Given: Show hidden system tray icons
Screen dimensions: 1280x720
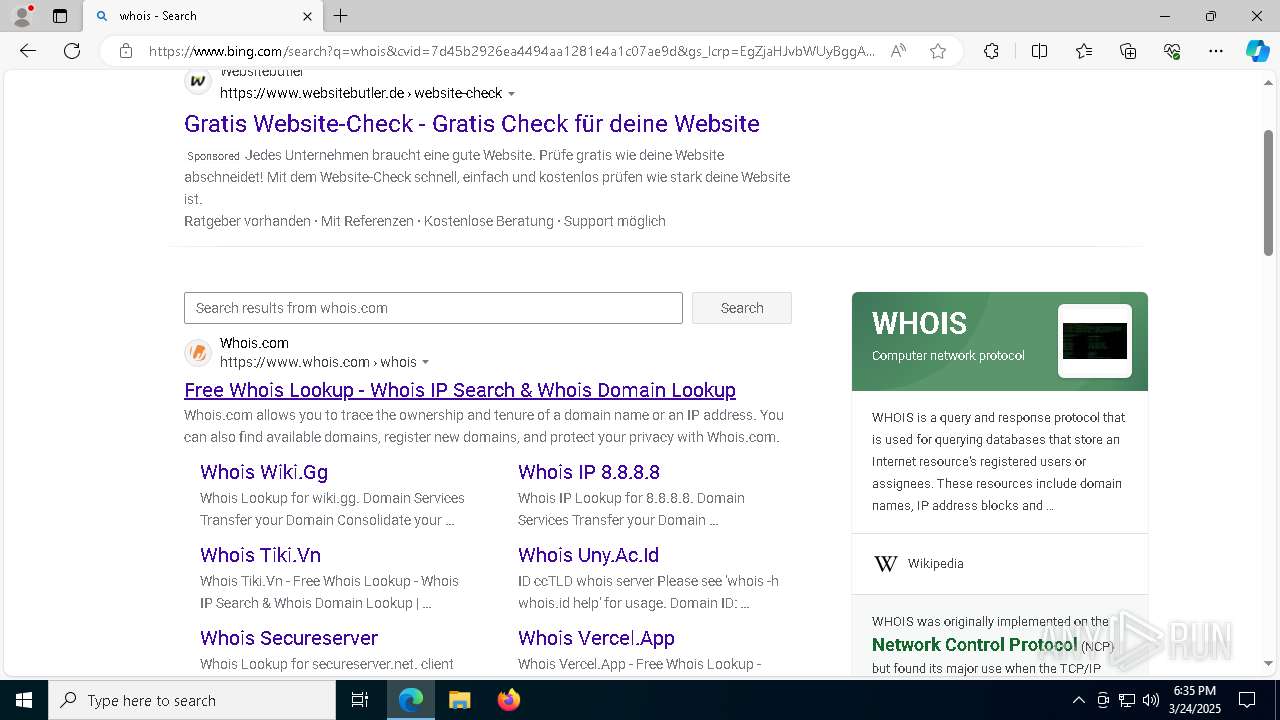Looking at the screenshot, I should [1078, 700].
